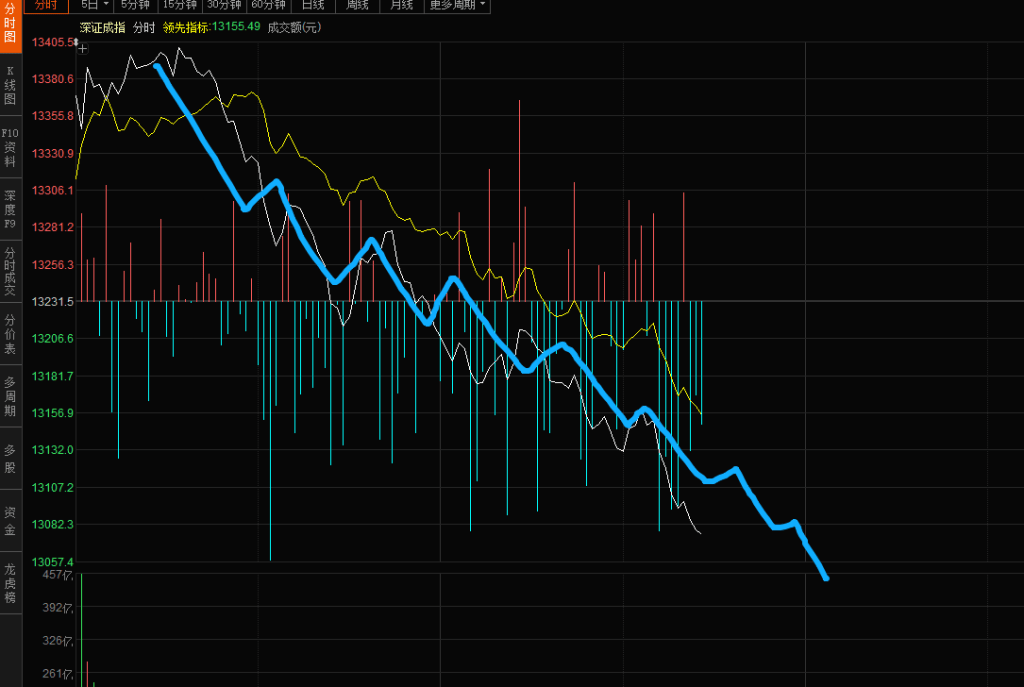Open 深度 F9 in the sidebar

coord(10,209)
